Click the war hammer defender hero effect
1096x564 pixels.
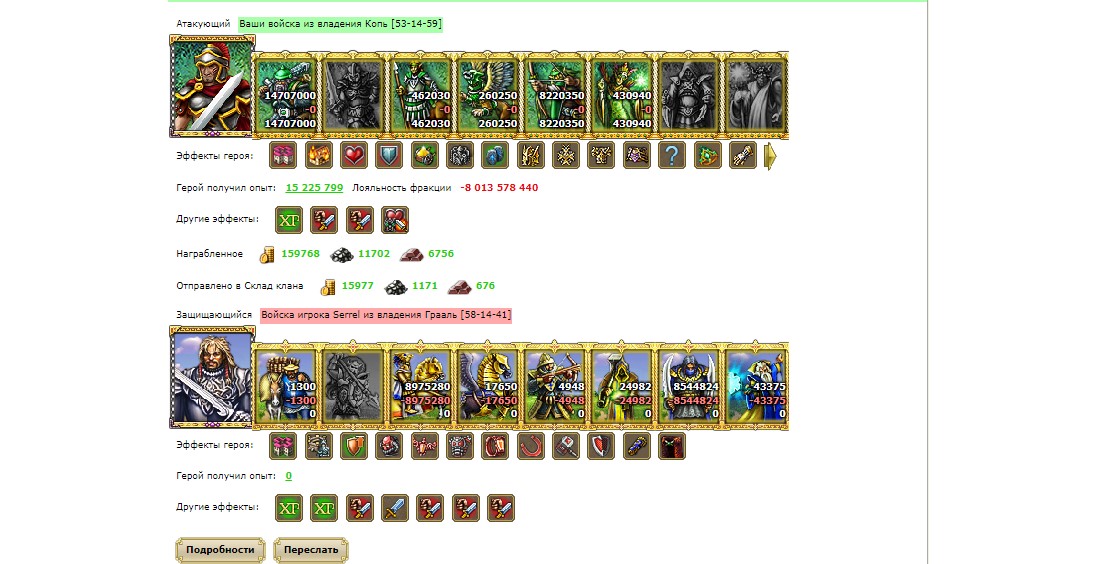[566, 445]
